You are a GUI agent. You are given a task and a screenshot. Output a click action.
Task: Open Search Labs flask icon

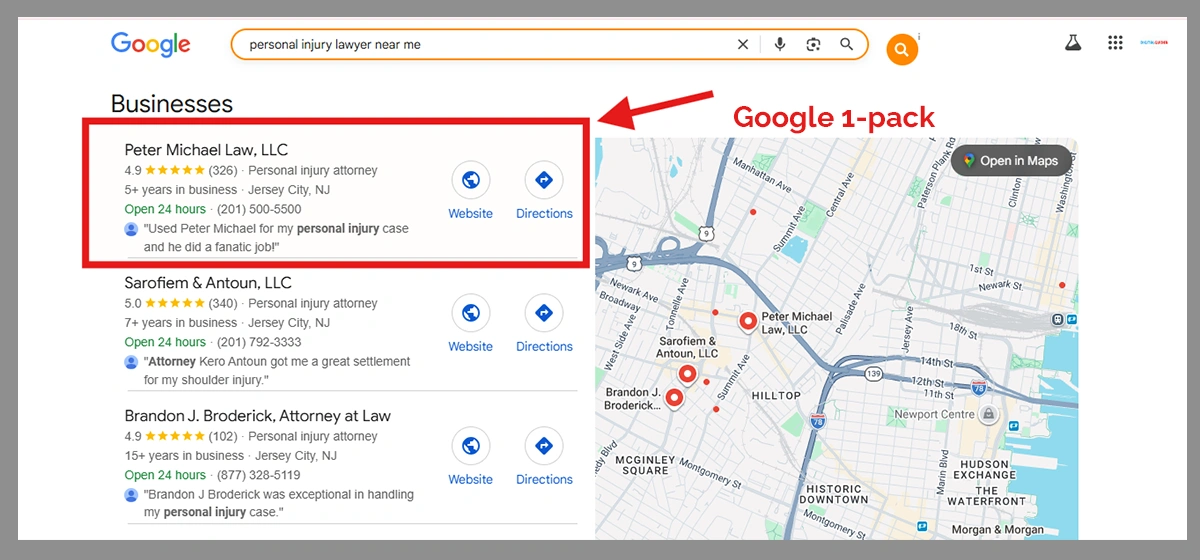(x=1073, y=43)
